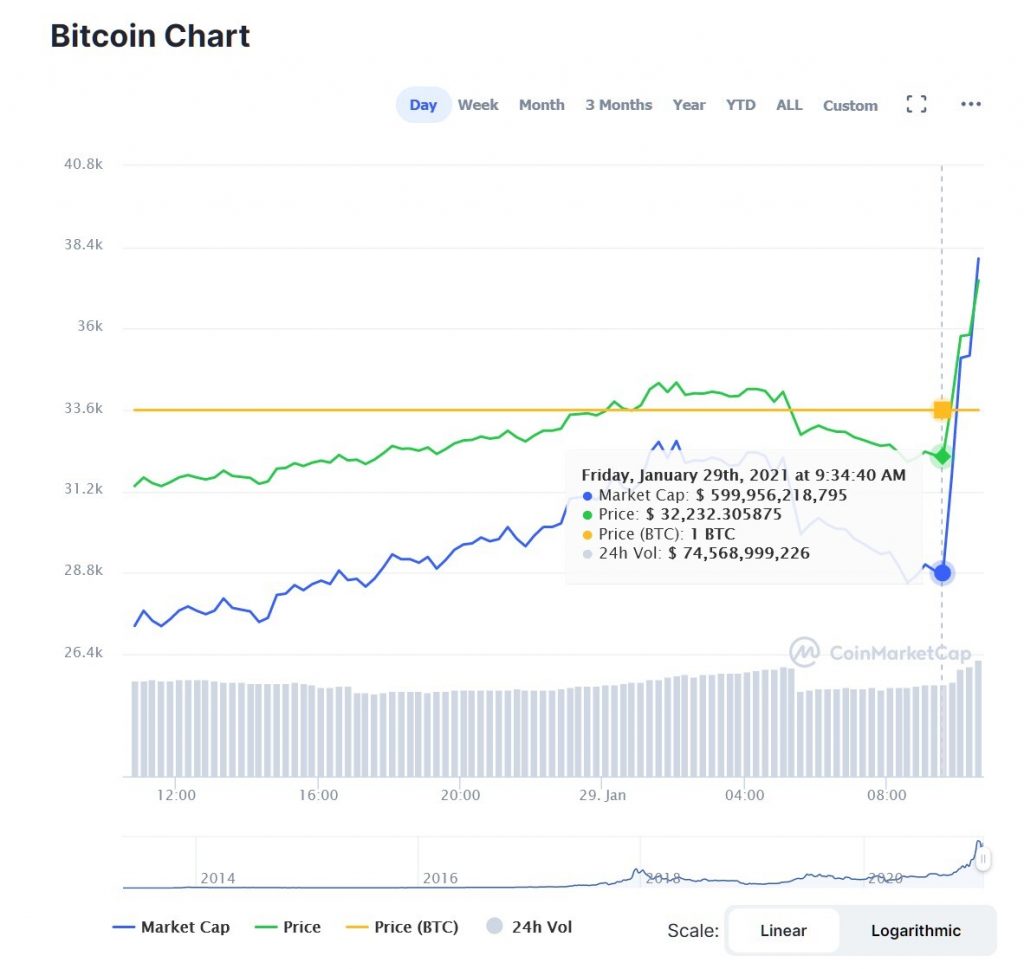Click the blue Market Cap data point marker

pyautogui.click(x=942, y=573)
